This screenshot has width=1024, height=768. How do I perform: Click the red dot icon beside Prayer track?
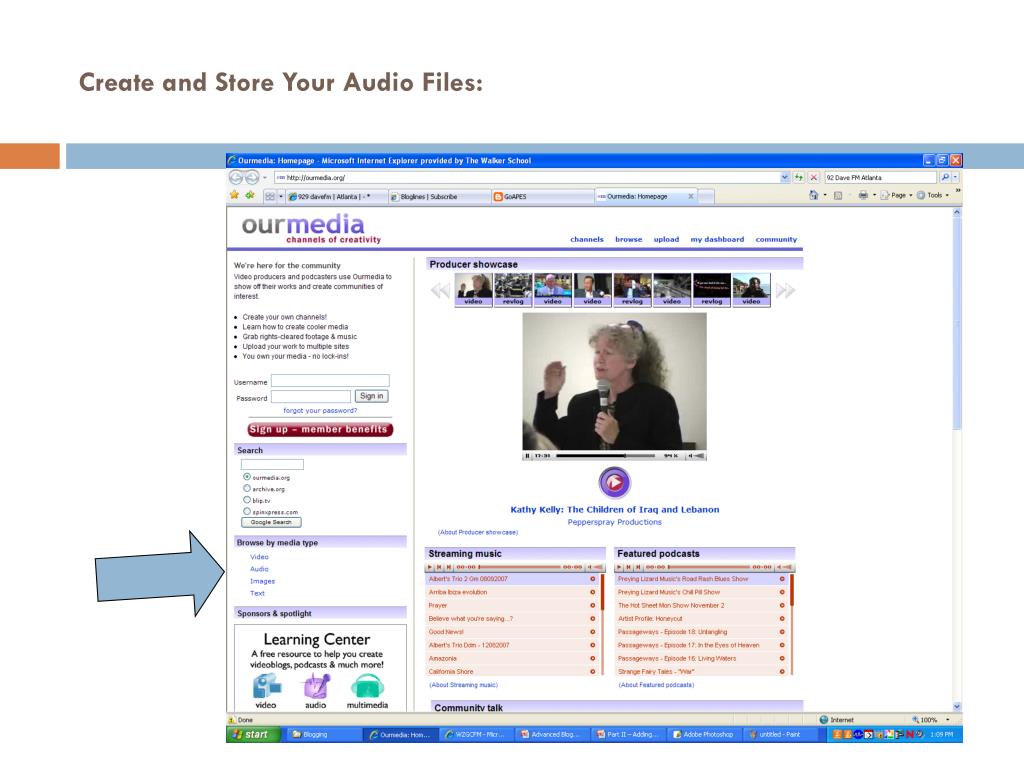coord(592,605)
